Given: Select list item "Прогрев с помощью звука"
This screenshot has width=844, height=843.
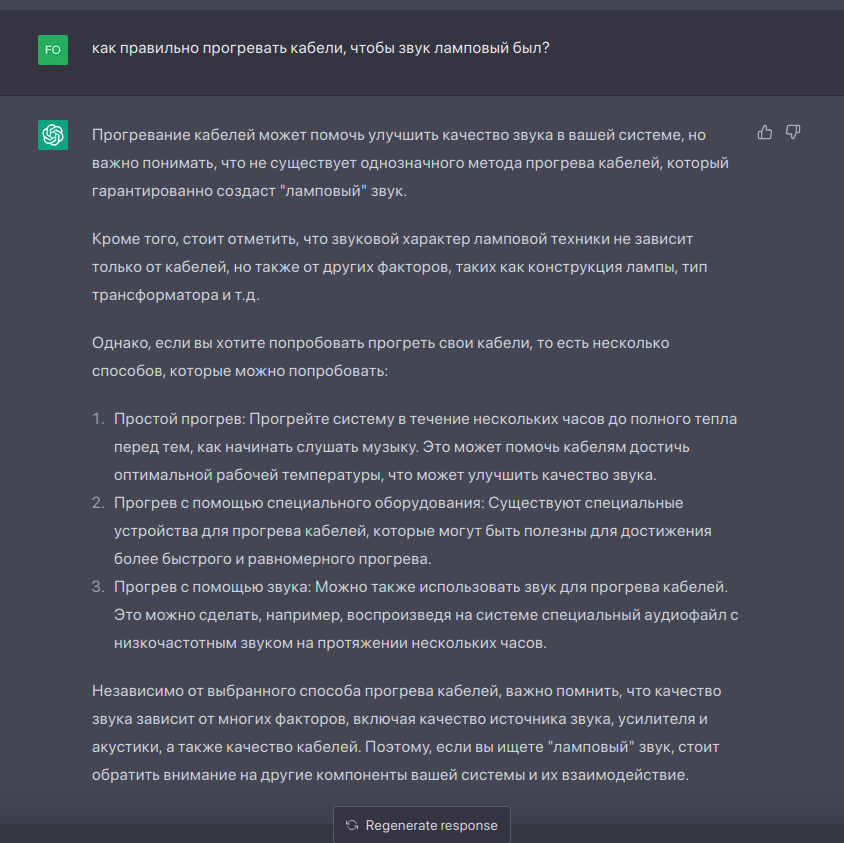Looking at the screenshot, I should point(425,614).
